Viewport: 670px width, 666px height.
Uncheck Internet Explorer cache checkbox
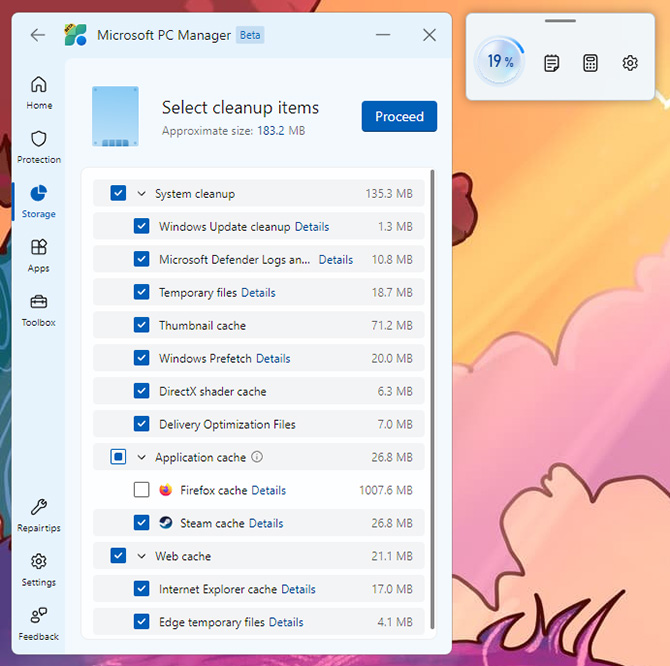coord(141,588)
